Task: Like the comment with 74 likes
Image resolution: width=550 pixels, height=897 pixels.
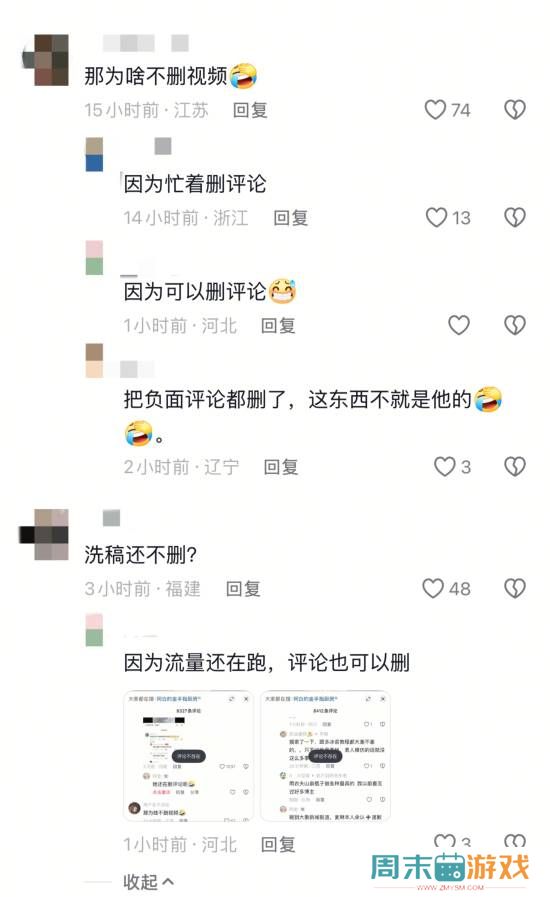Action: click(x=435, y=110)
